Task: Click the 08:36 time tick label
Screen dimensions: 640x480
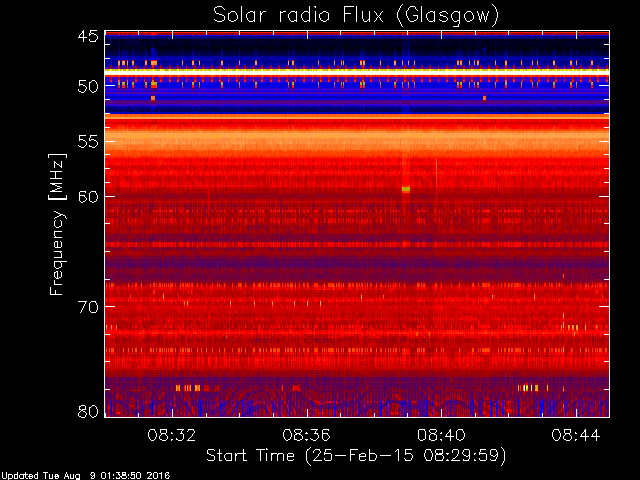Action: pyautogui.click(x=307, y=435)
